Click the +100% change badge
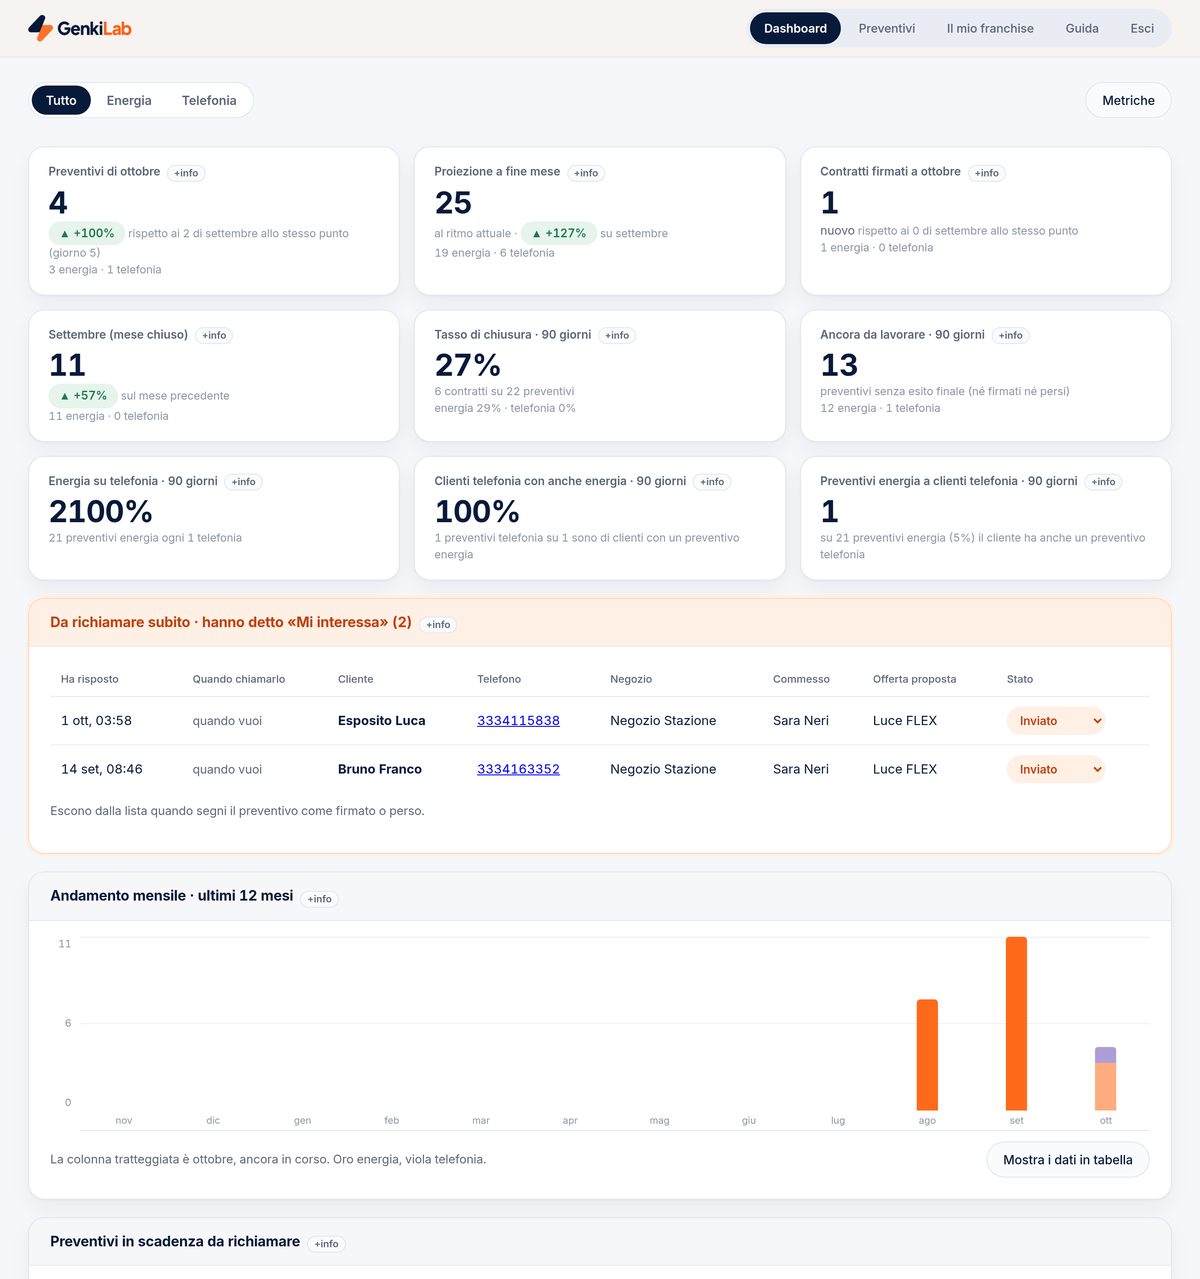This screenshot has height=1279, width=1200. tap(87, 233)
